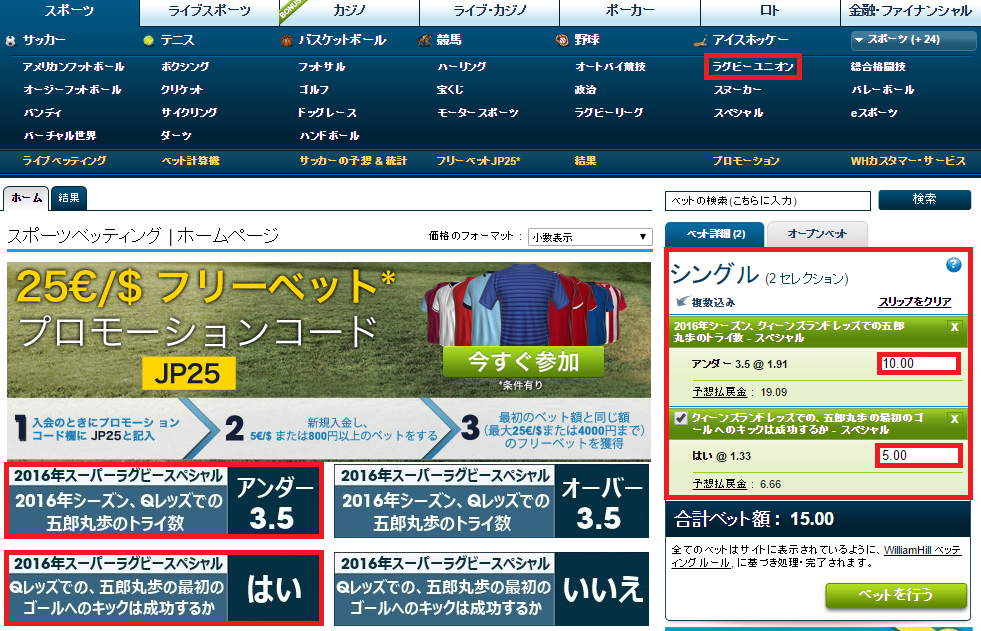
Task: Click the 競馬 horse racing icon
Action: click(425, 41)
